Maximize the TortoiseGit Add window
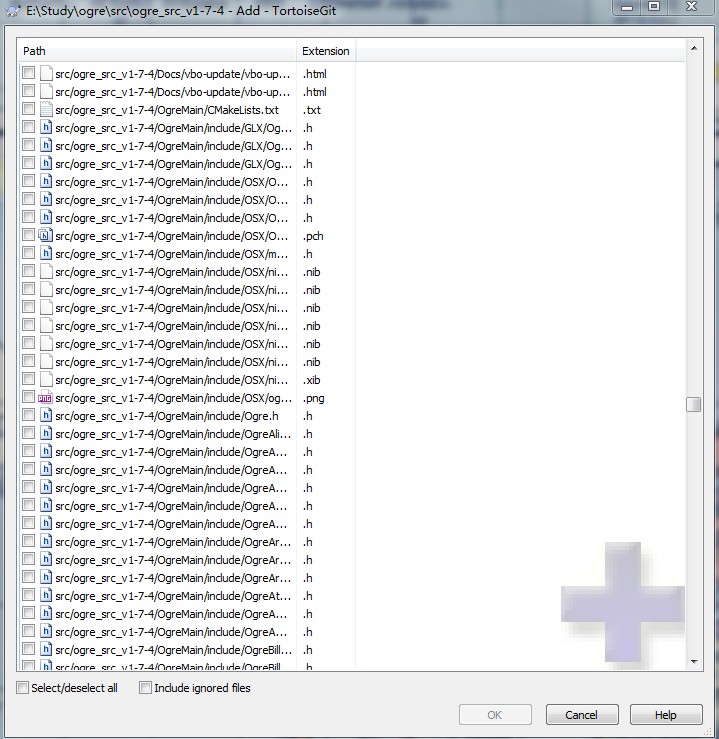719x739 pixels. click(x=654, y=7)
